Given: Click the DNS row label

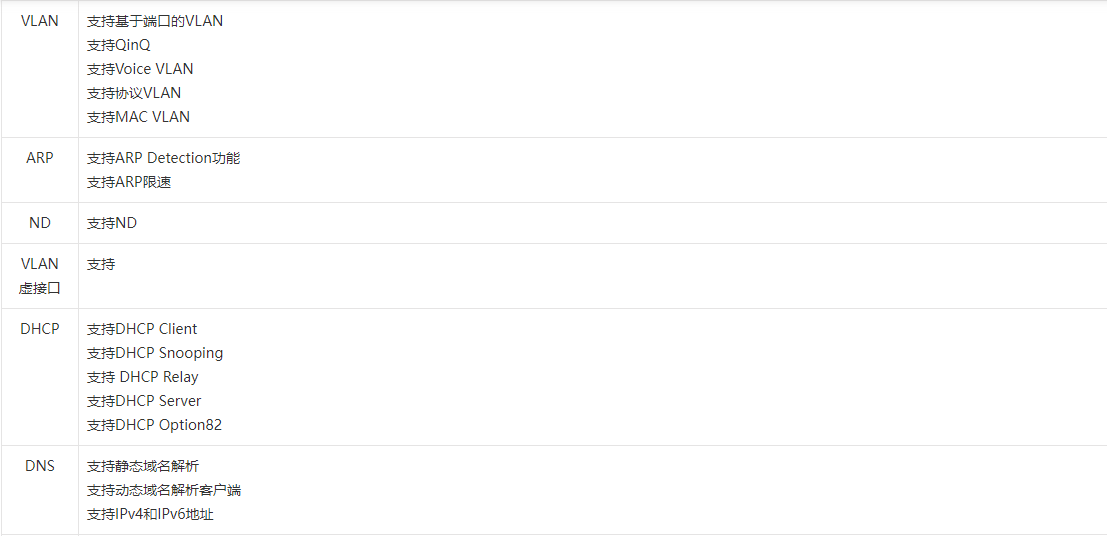Looking at the screenshot, I should [40, 466].
